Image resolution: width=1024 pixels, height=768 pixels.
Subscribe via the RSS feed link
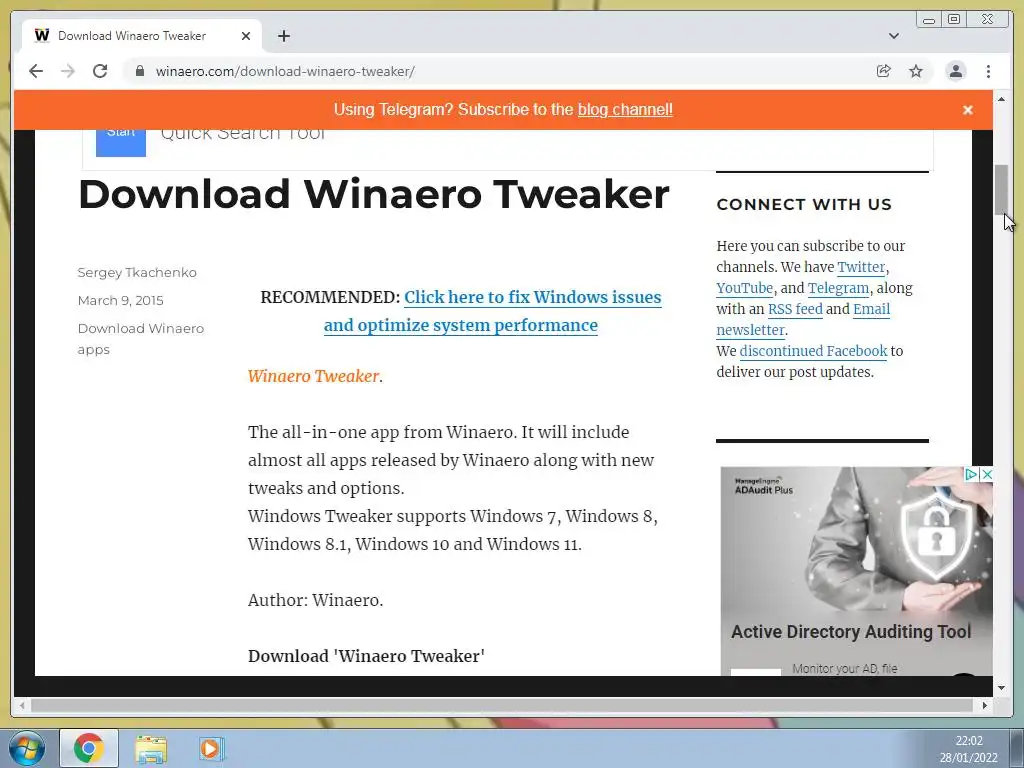[795, 309]
